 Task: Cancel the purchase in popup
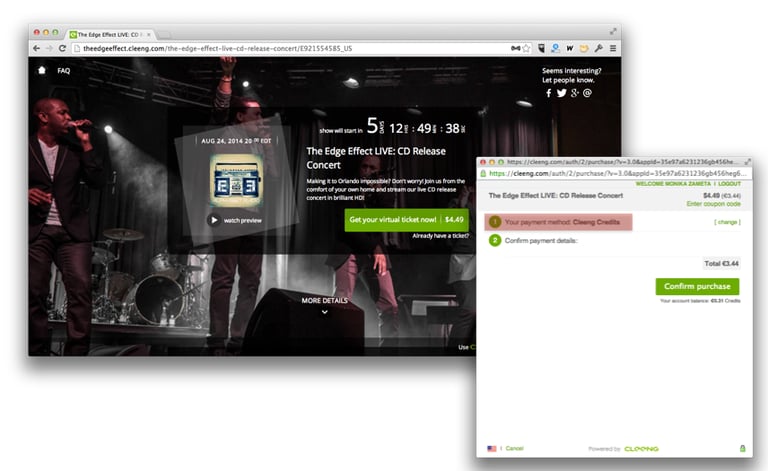pyautogui.click(x=514, y=448)
